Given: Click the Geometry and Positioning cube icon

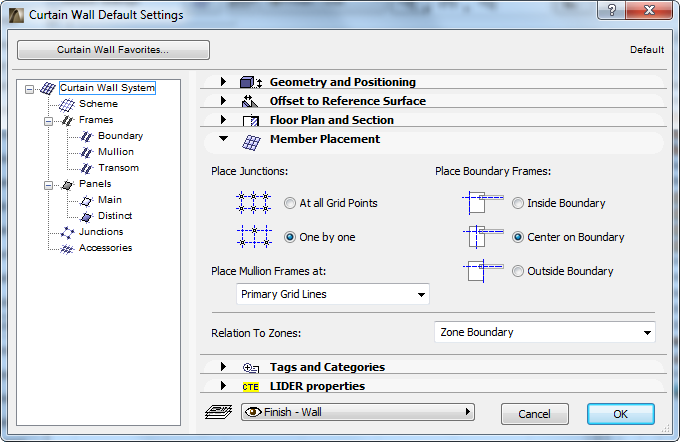Looking at the screenshot, I should point(251,82).
